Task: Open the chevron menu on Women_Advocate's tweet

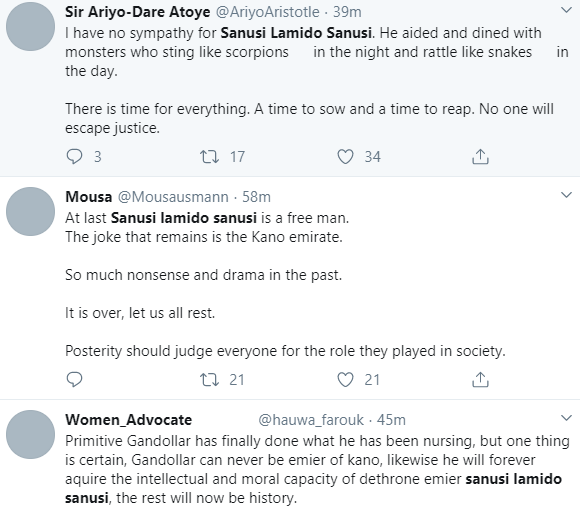Action: tap(566, 418)
